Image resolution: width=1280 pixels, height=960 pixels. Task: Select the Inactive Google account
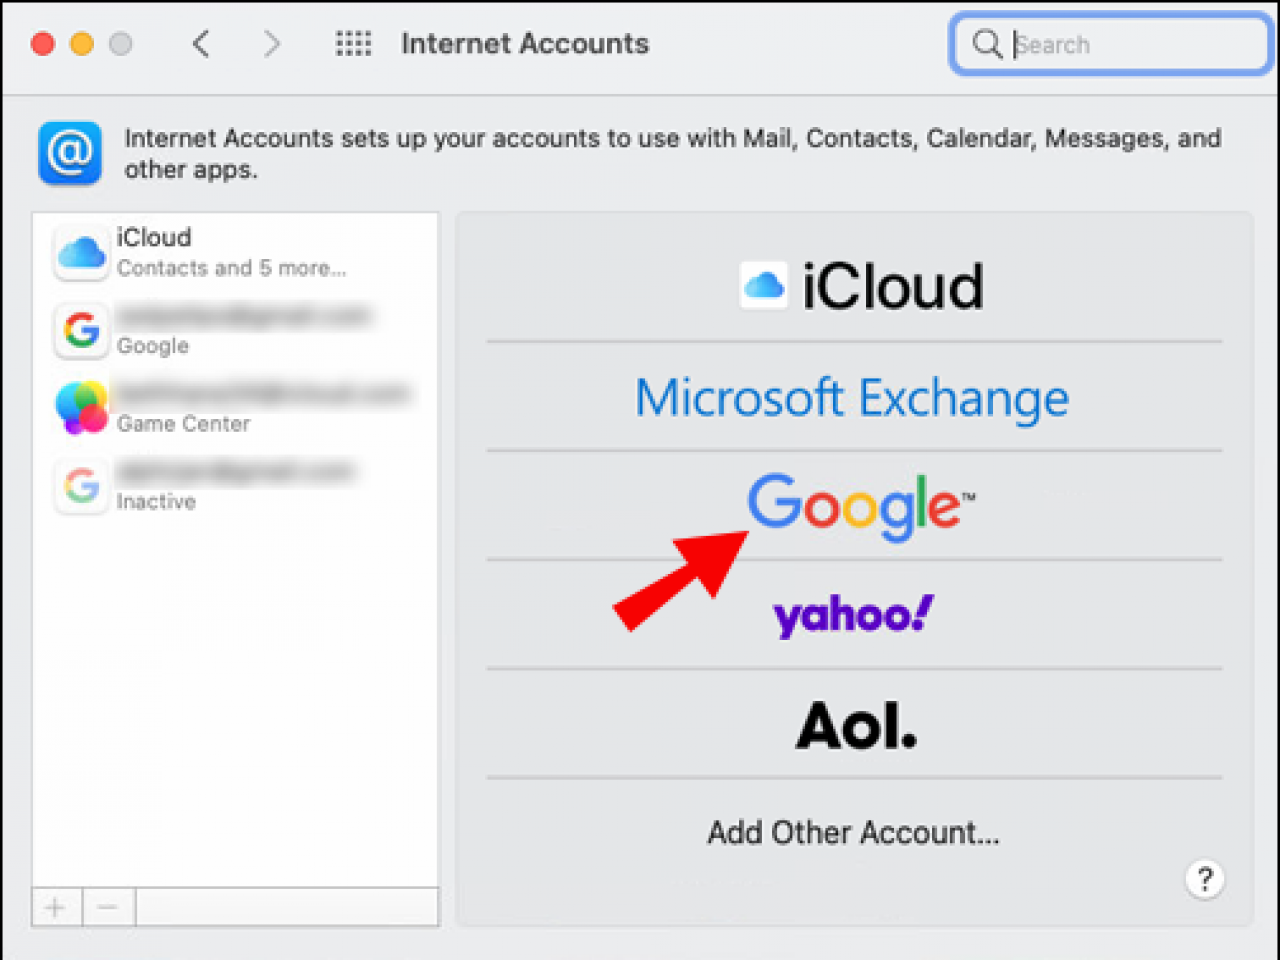235,486
